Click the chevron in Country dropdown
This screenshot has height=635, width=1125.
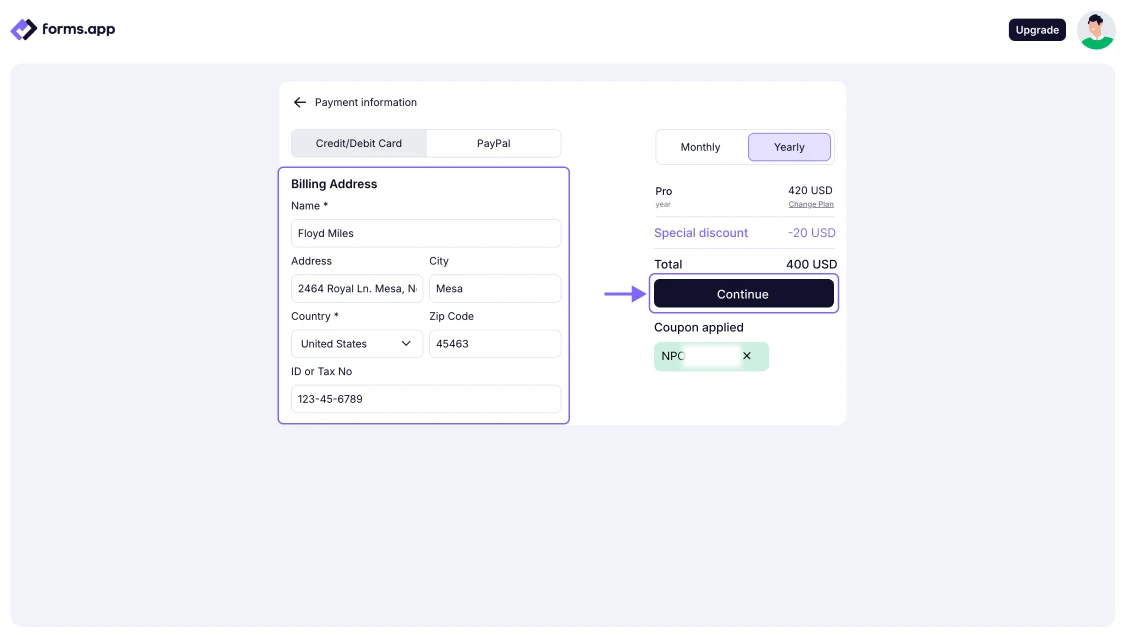click(406, 344)
